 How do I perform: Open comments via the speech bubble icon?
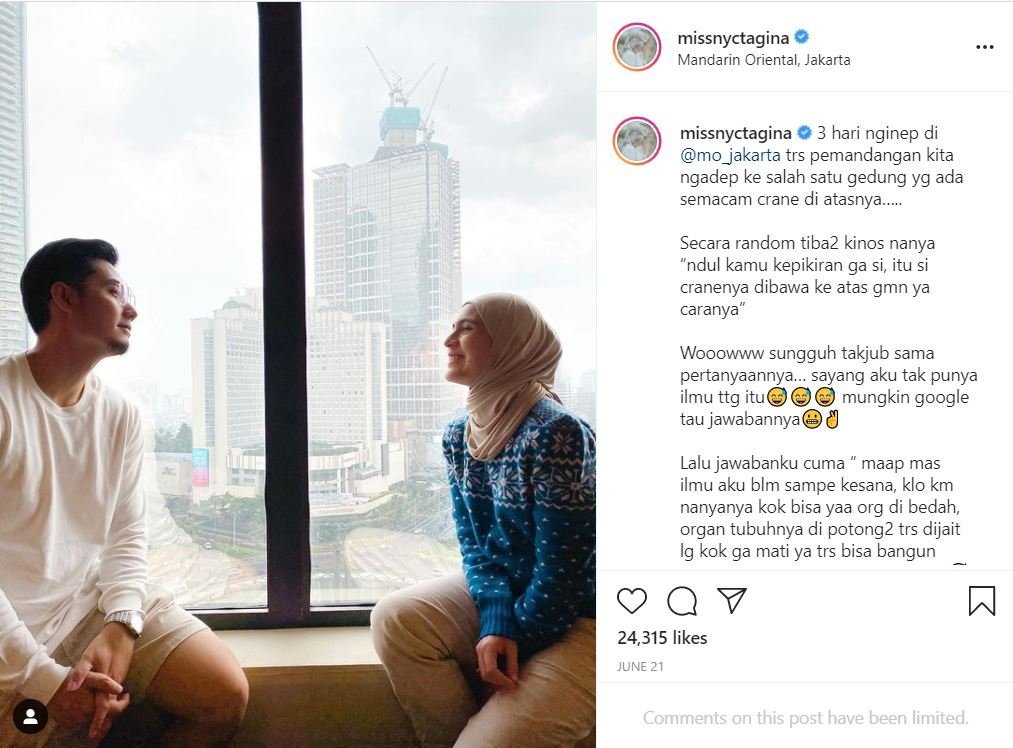pos(682,601)
